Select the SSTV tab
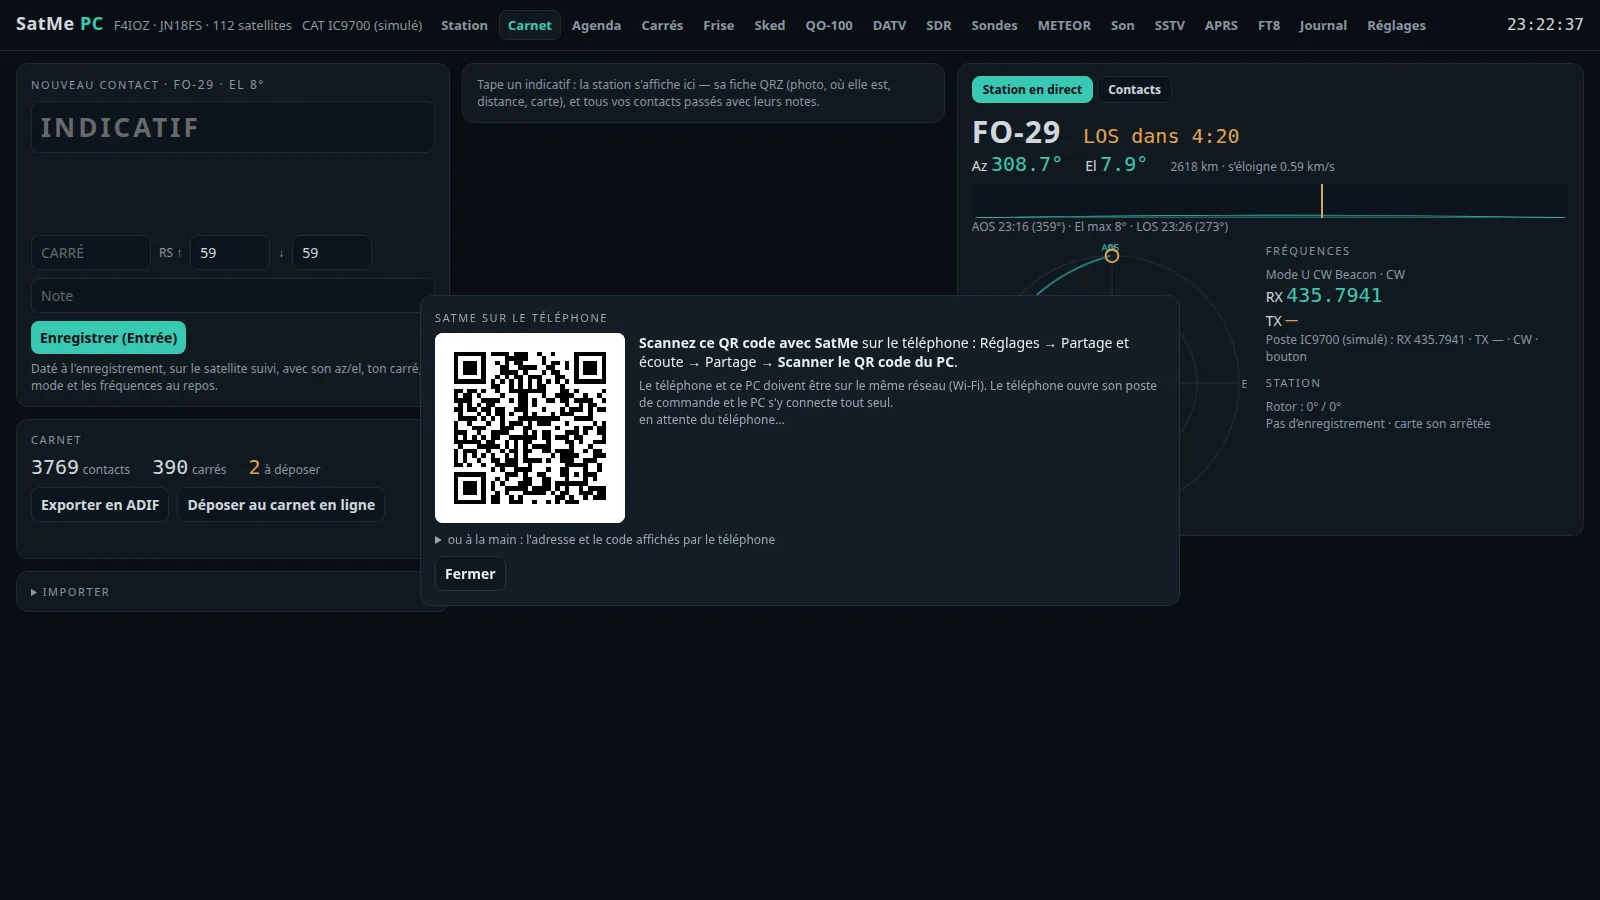 (1169, 25)
